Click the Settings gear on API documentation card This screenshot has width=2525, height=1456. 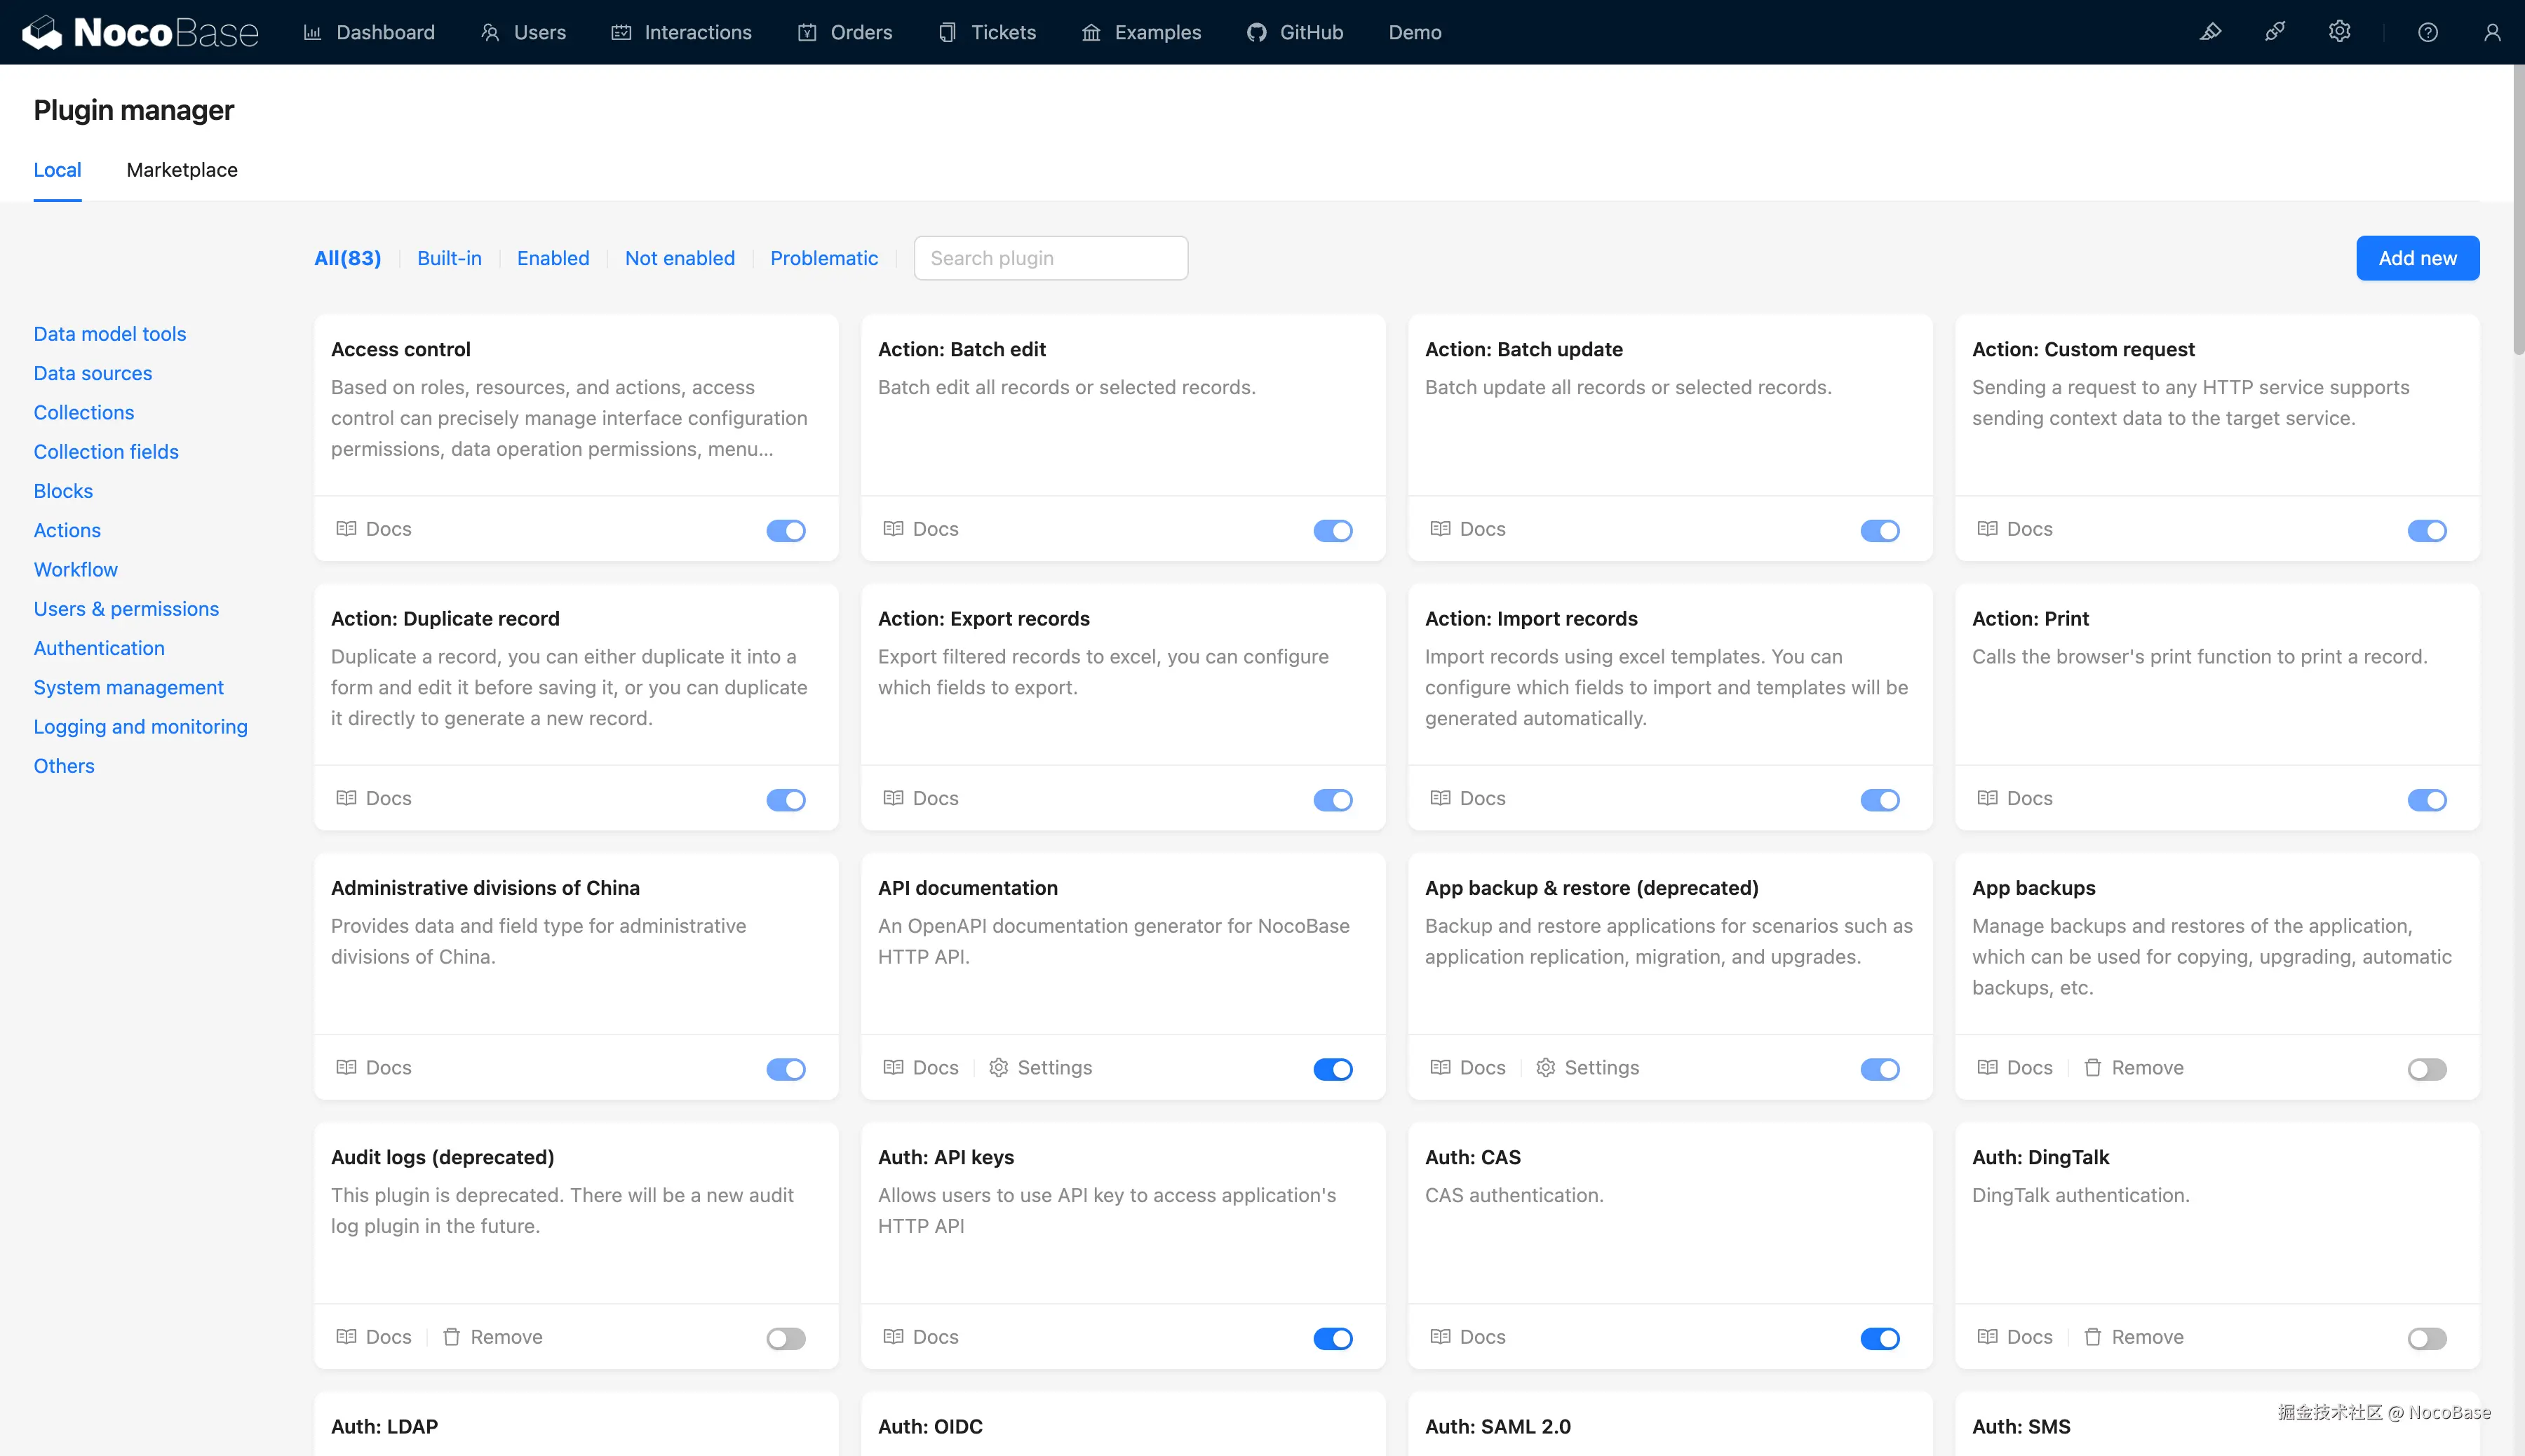click(998, 1067)
